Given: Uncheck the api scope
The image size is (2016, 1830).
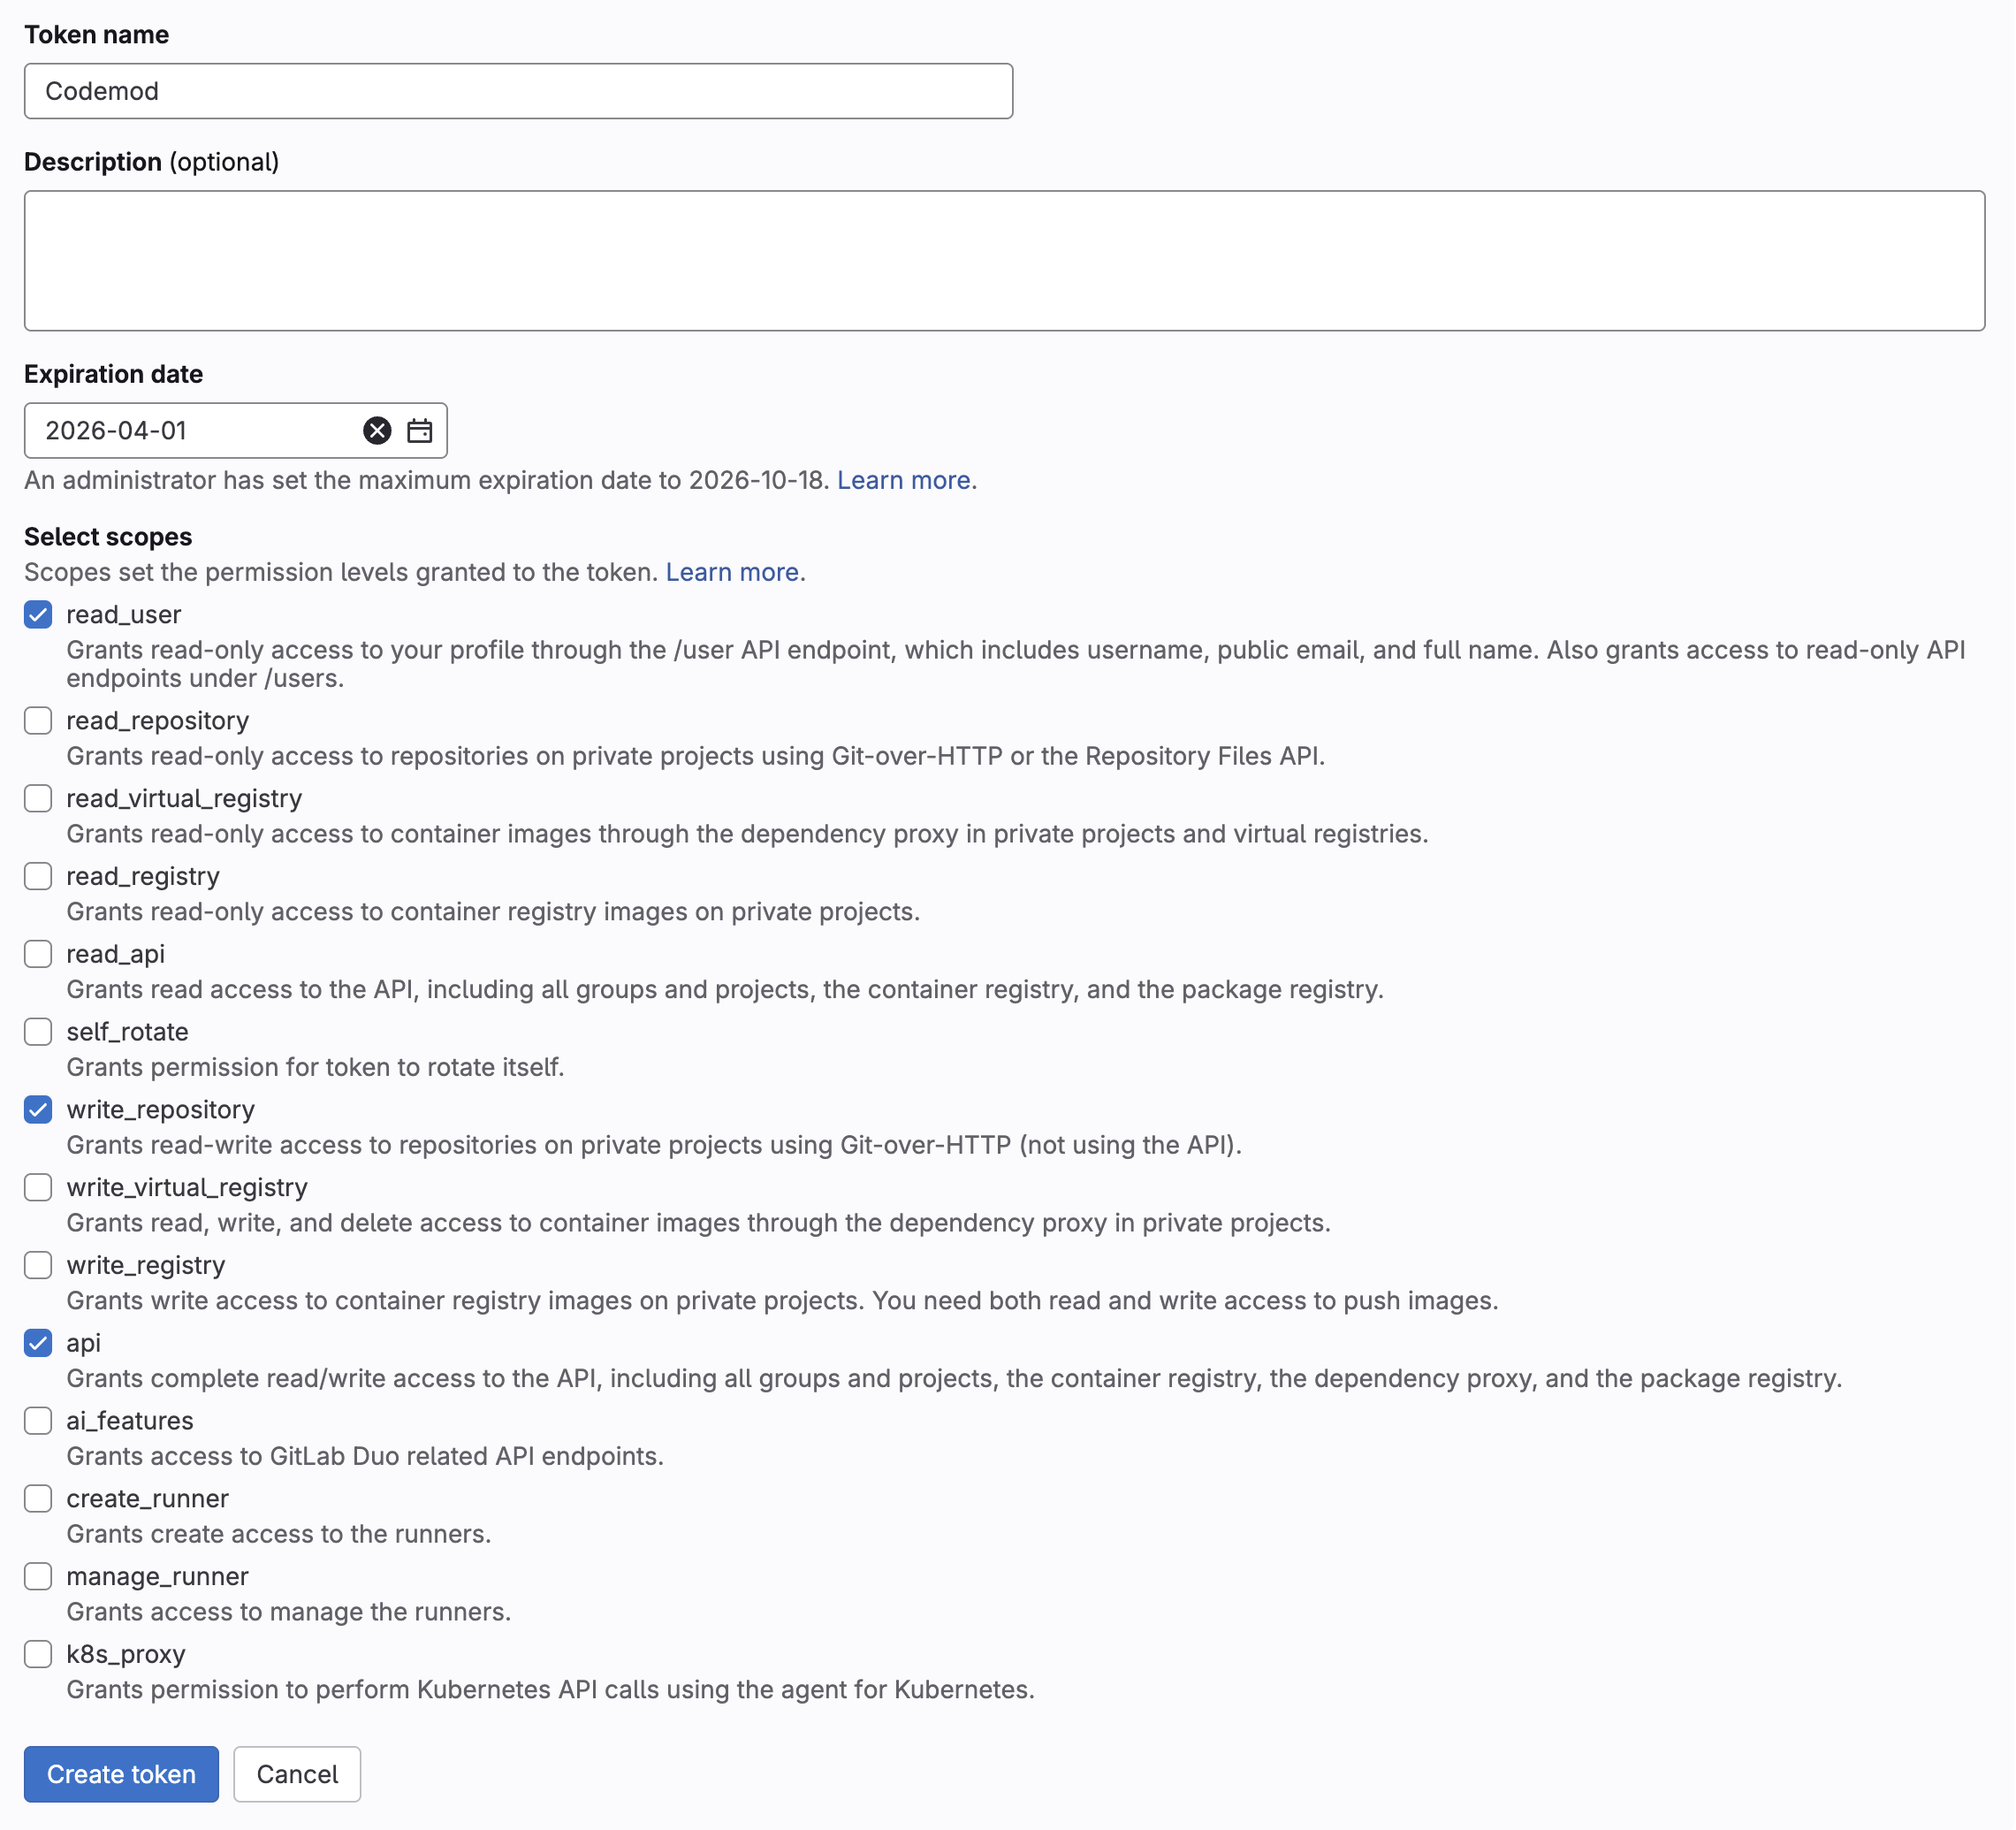Looking at the screenshot, I should click(38, 1343).
